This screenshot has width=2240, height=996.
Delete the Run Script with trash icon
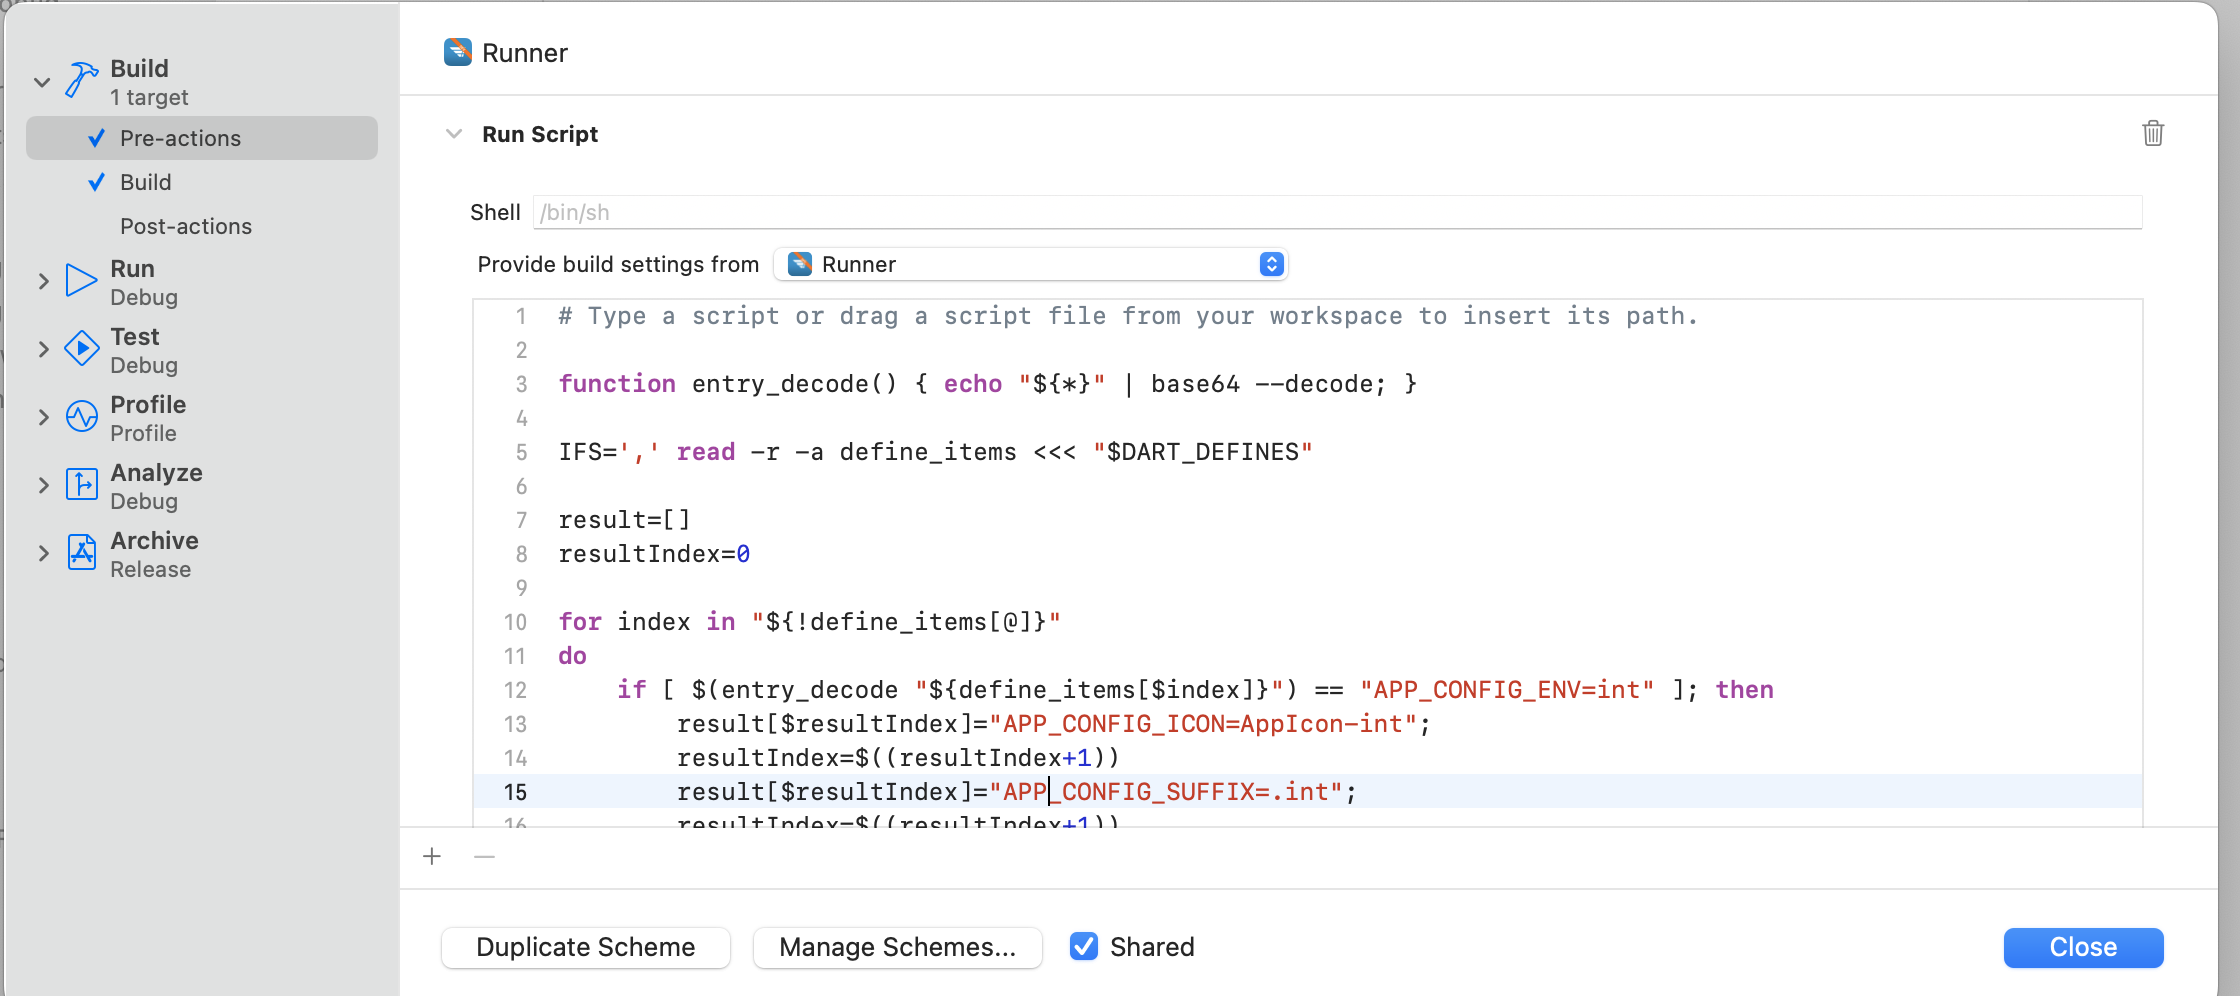(2153, 133)
